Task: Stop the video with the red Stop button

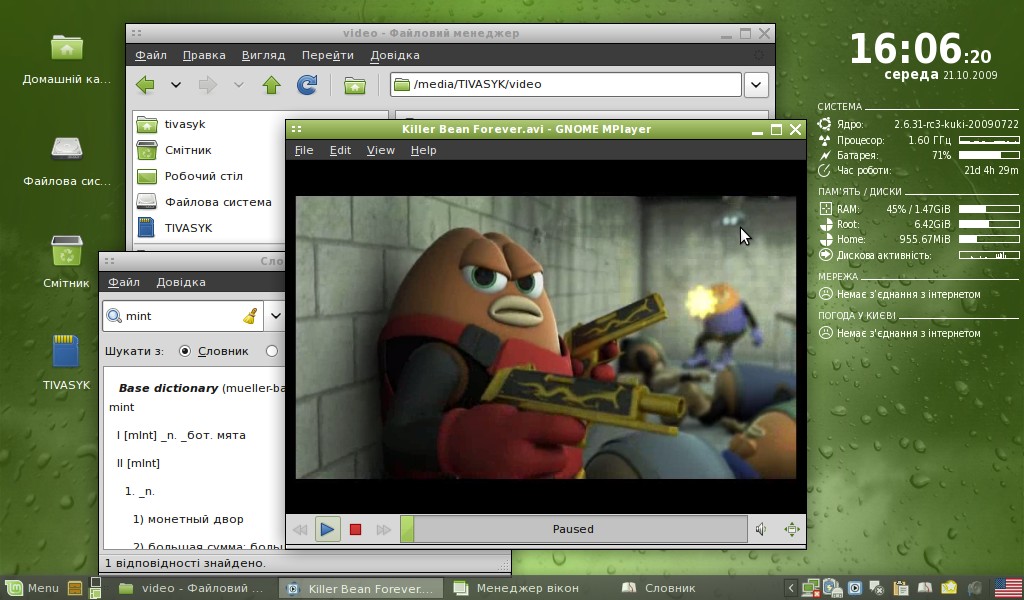Action: [355, 529]
